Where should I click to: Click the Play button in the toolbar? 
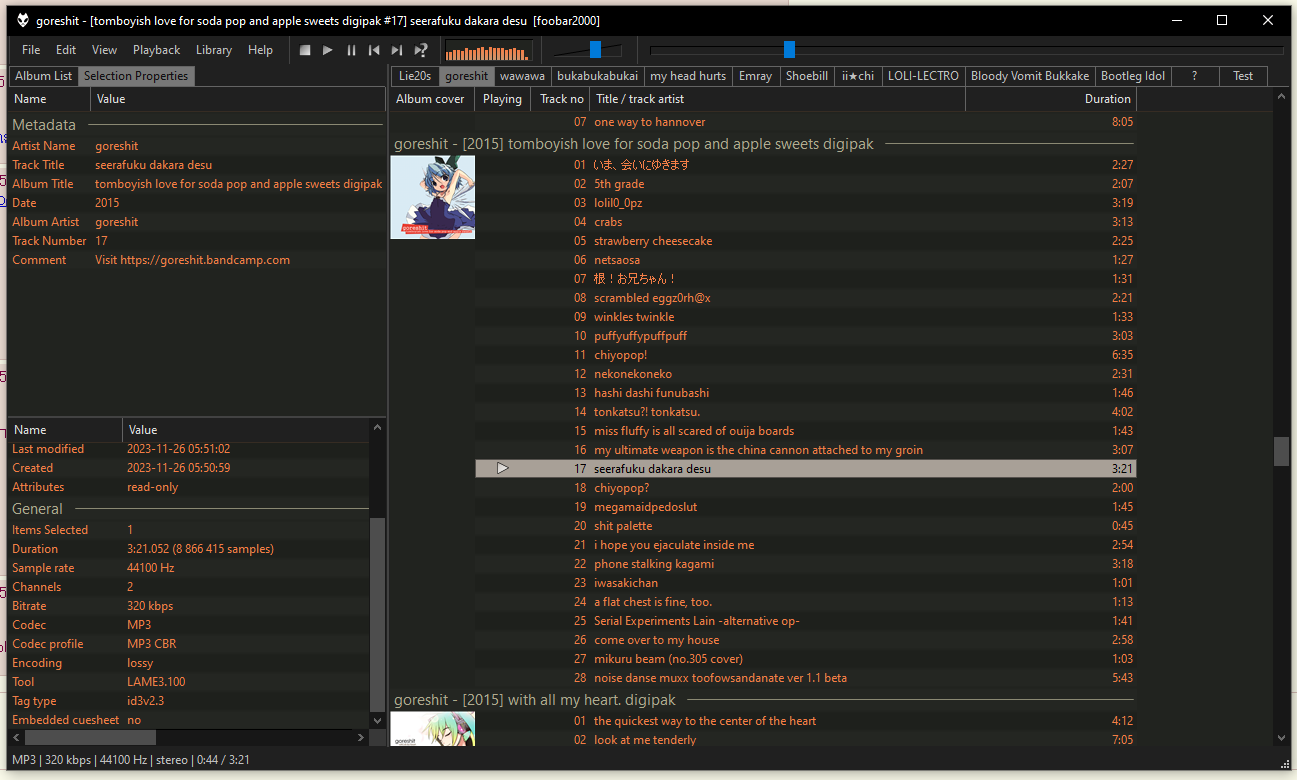tap(328, 50)
